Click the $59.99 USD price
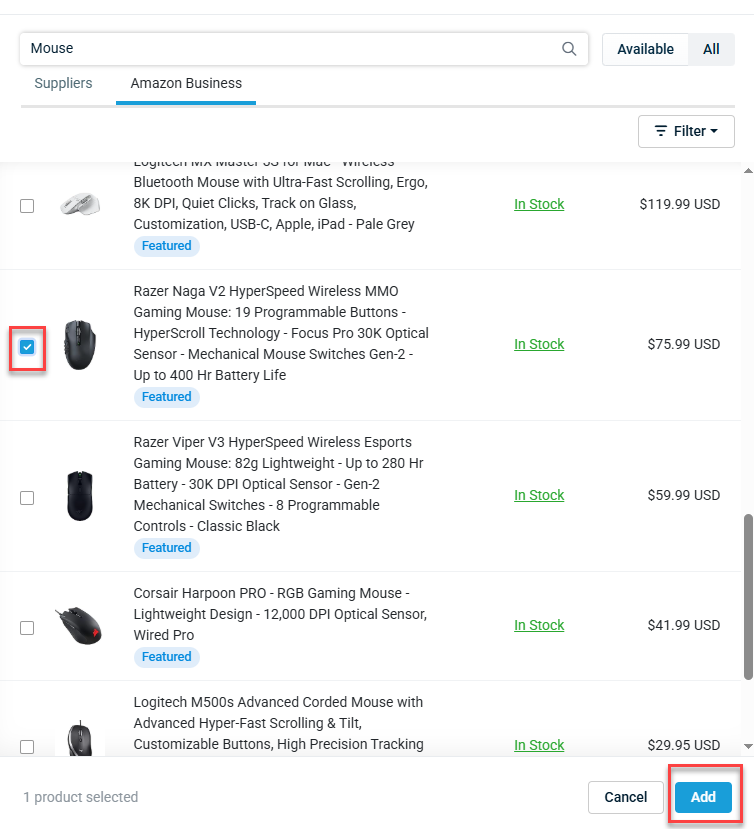The height and width of the screenshot is (829, 754). pyautogui.click(x=684, y=495)
